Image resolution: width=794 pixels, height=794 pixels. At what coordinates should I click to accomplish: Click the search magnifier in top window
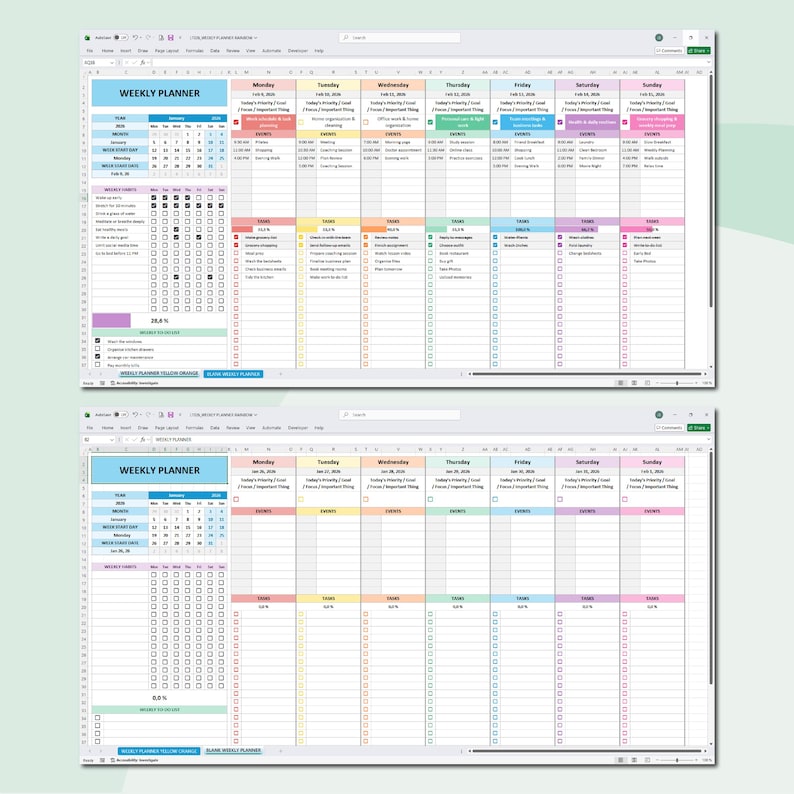[346, 37]
